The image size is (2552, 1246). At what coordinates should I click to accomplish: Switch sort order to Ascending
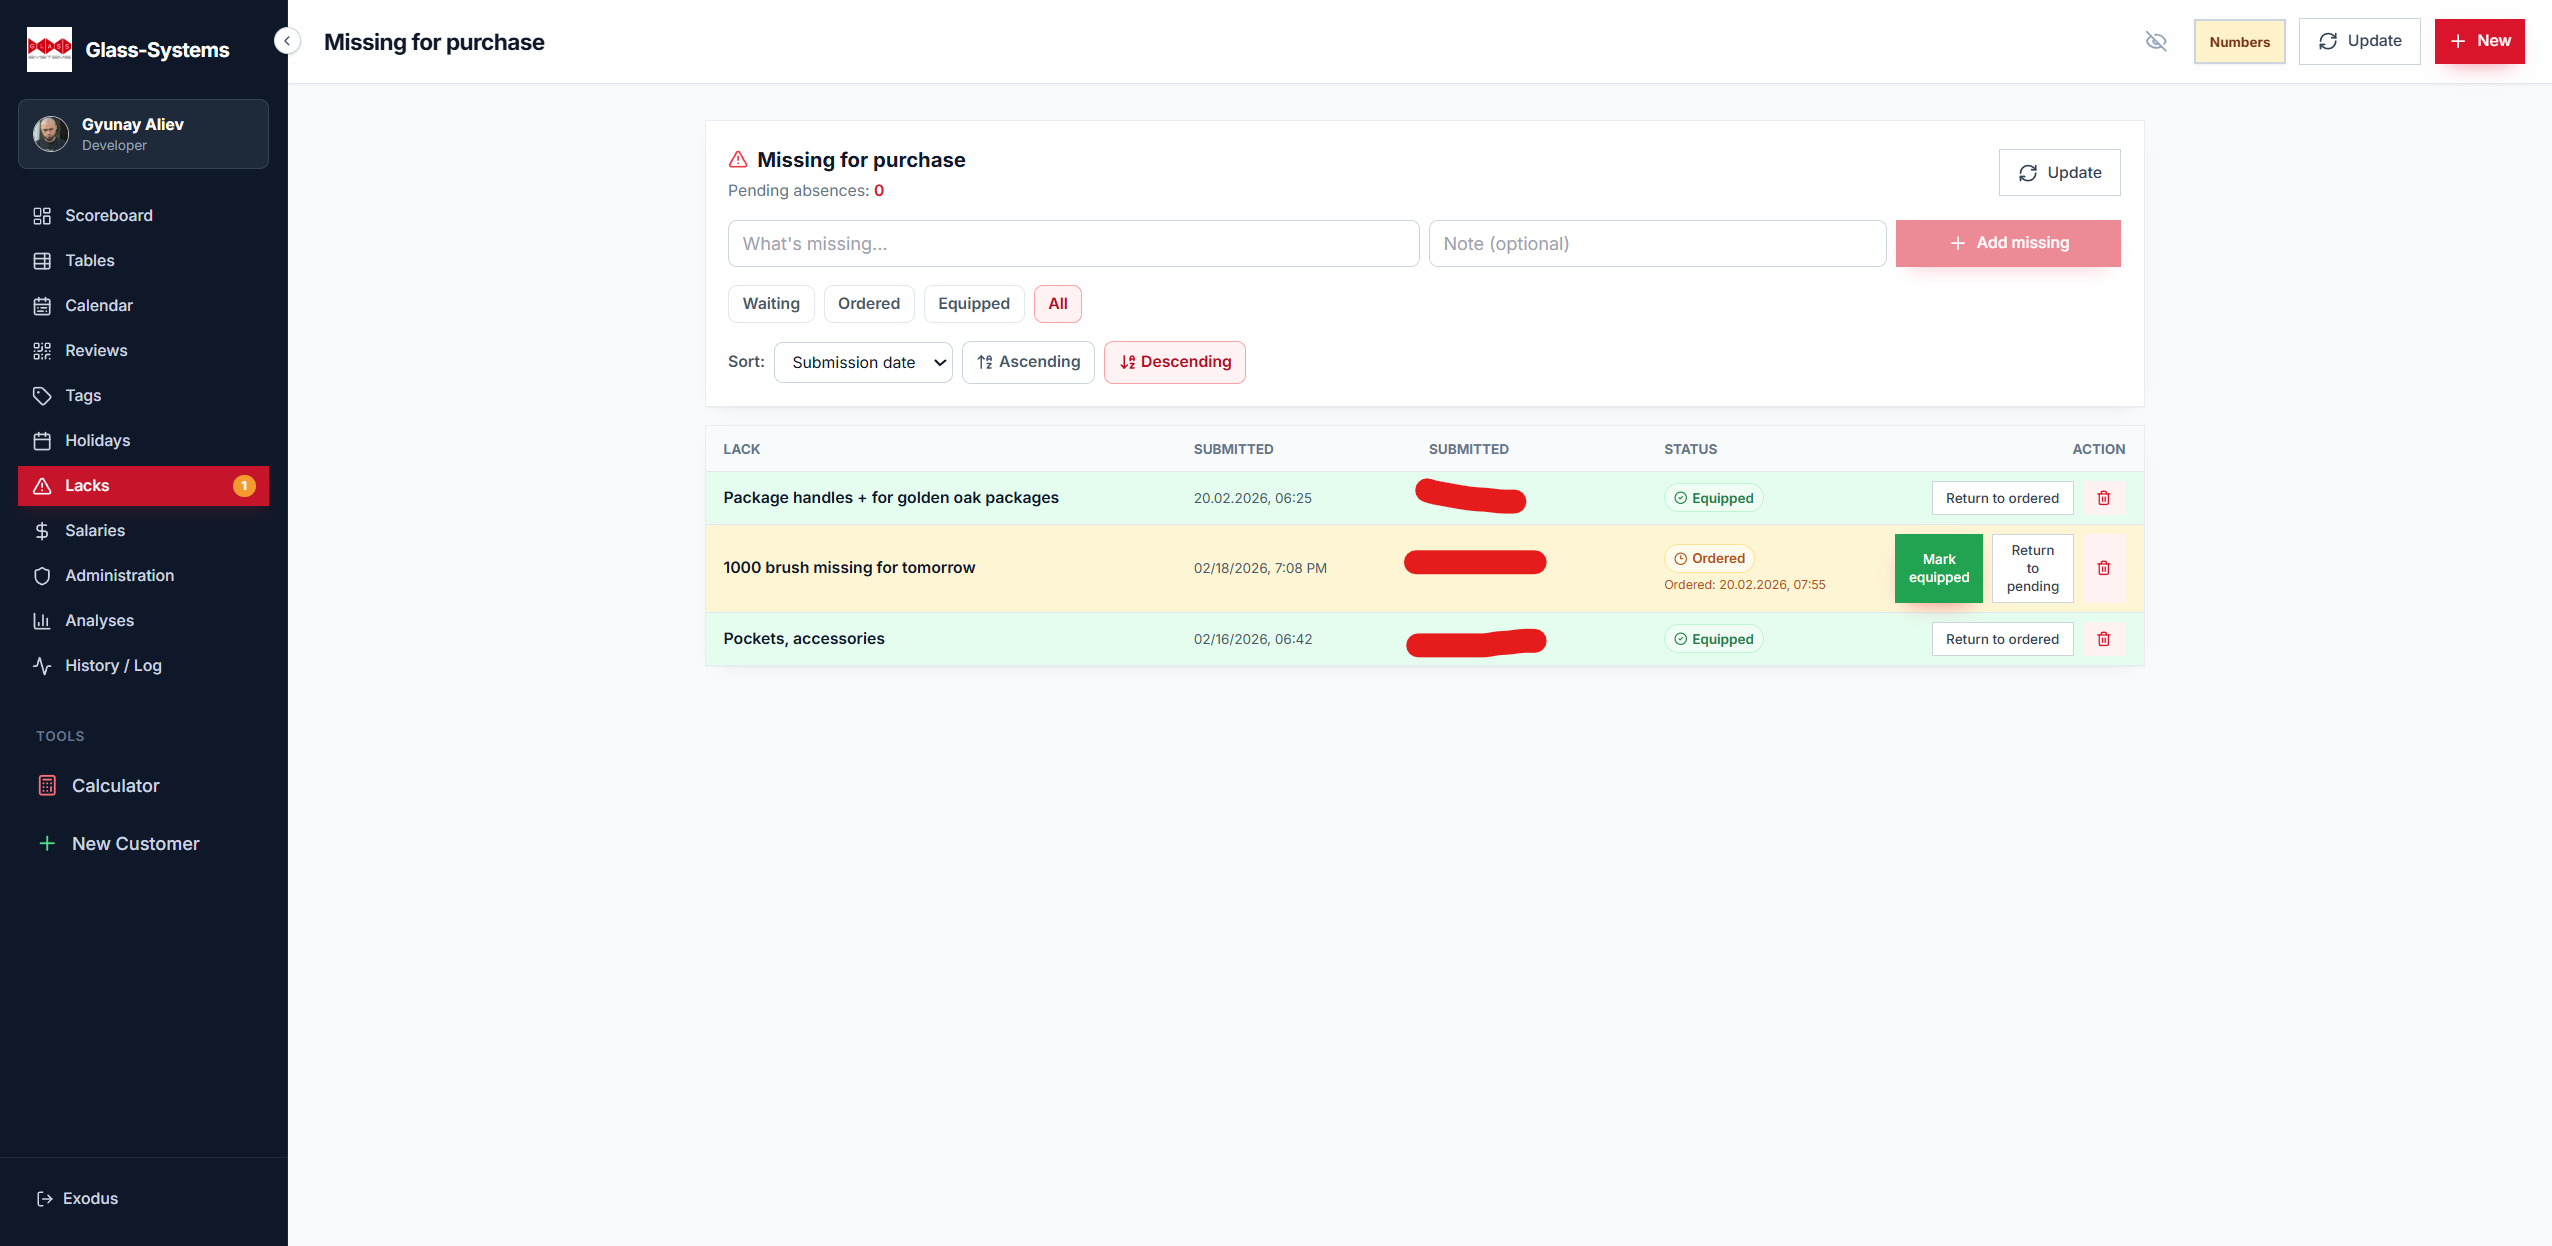coord(1028,362)
